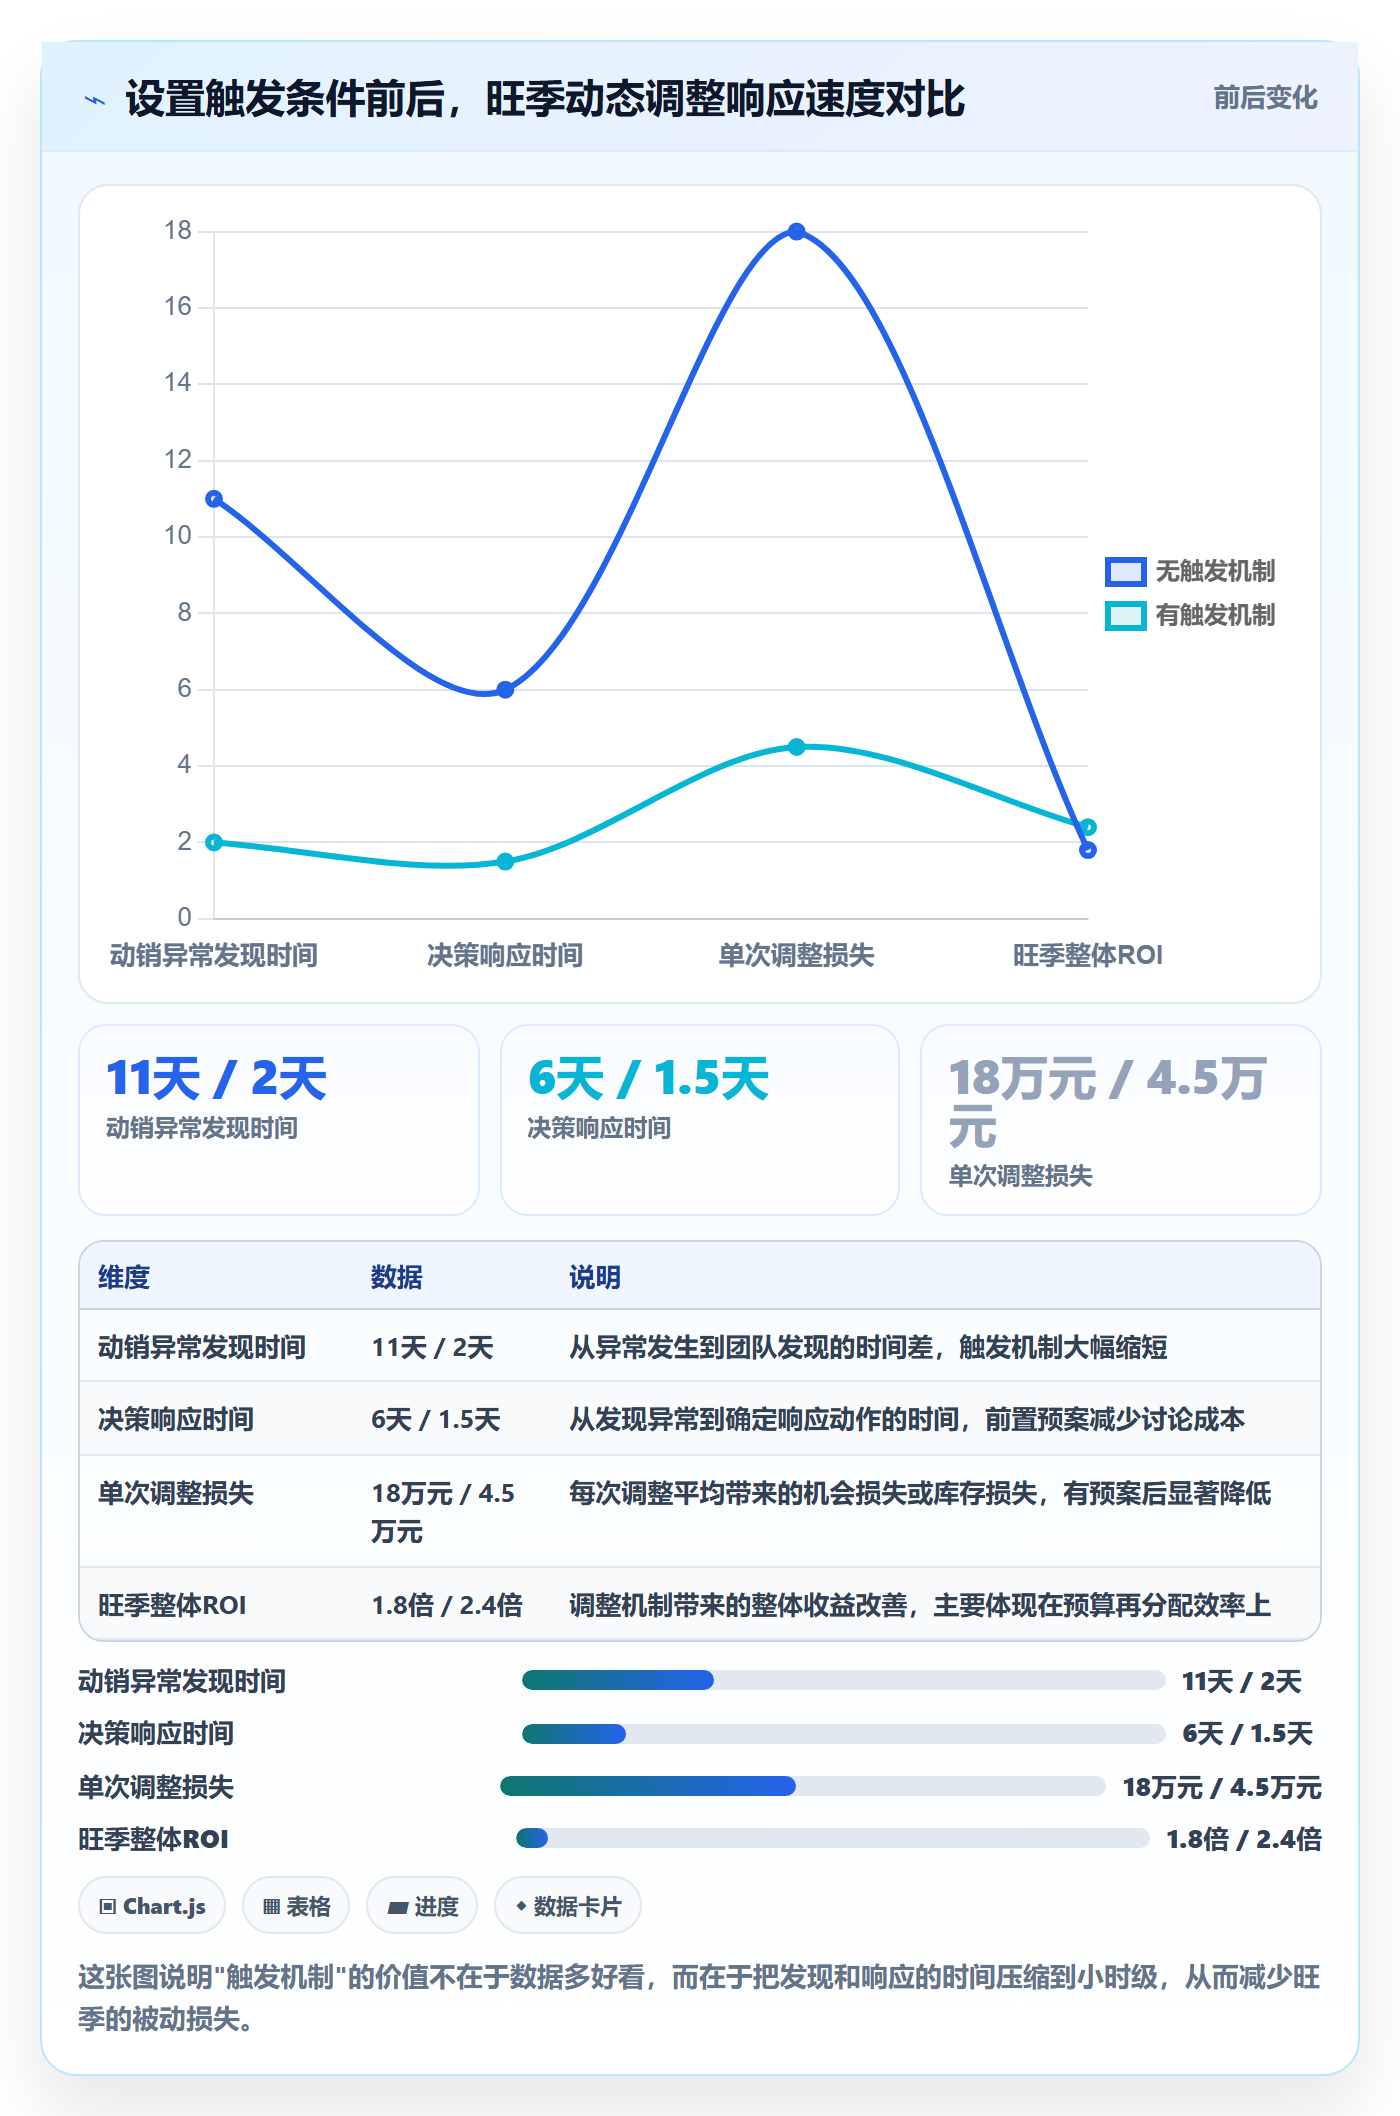Click the blue point at 动销异常发现时间
Screen dimensions: 1400x2116
click(214, 499)
